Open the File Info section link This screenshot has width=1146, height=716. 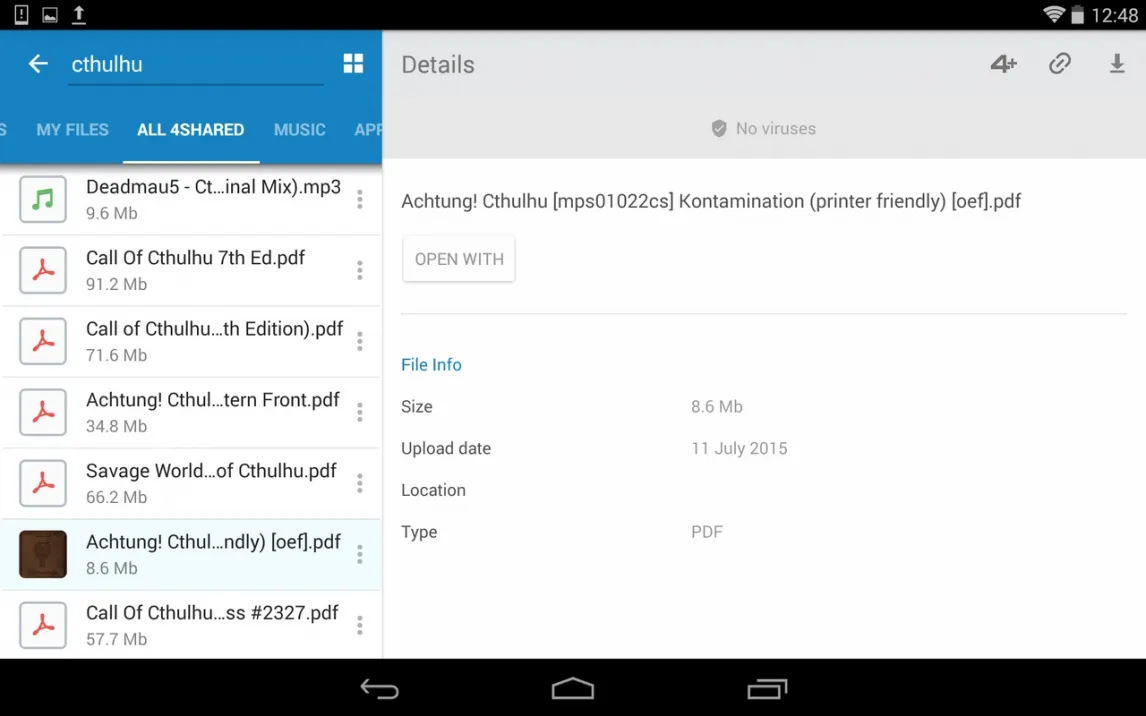coord(431,365)
